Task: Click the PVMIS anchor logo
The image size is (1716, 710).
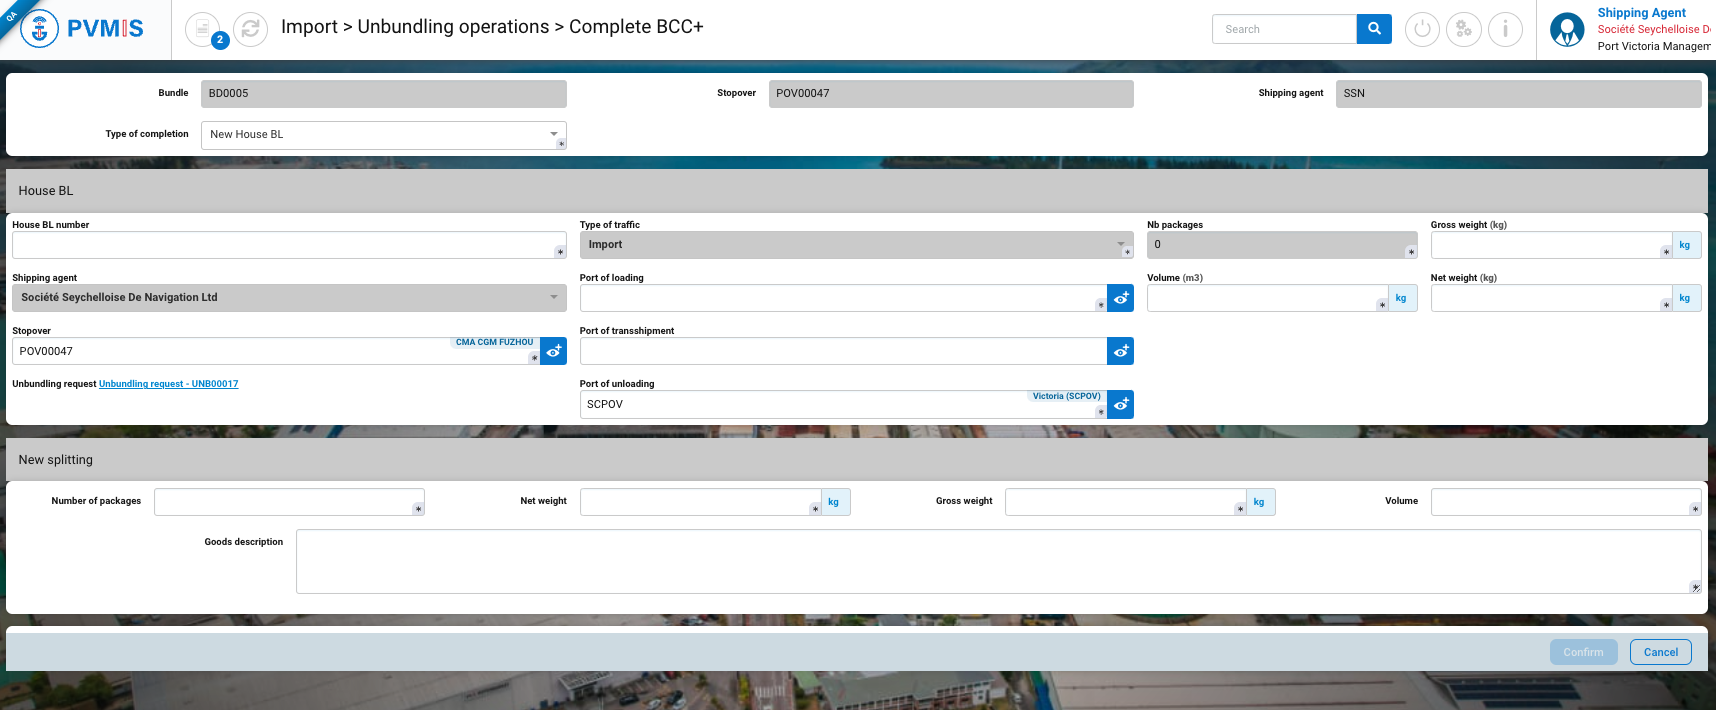Action: coord(40,29)
